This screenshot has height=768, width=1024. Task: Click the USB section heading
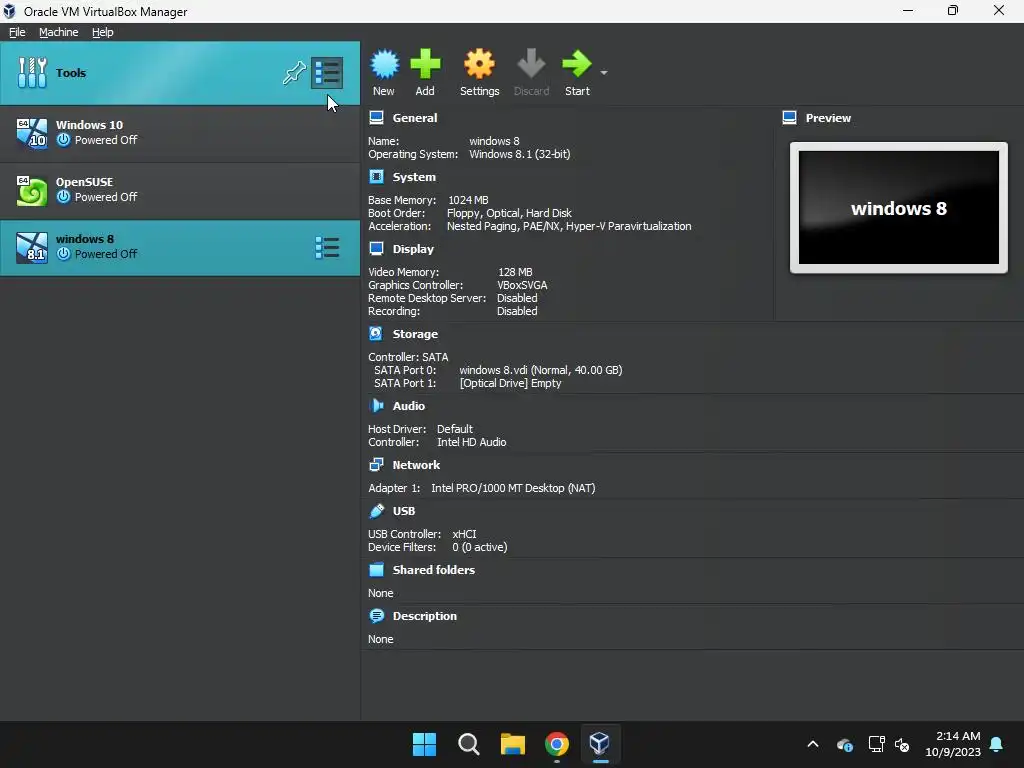[x=404, y=511]
